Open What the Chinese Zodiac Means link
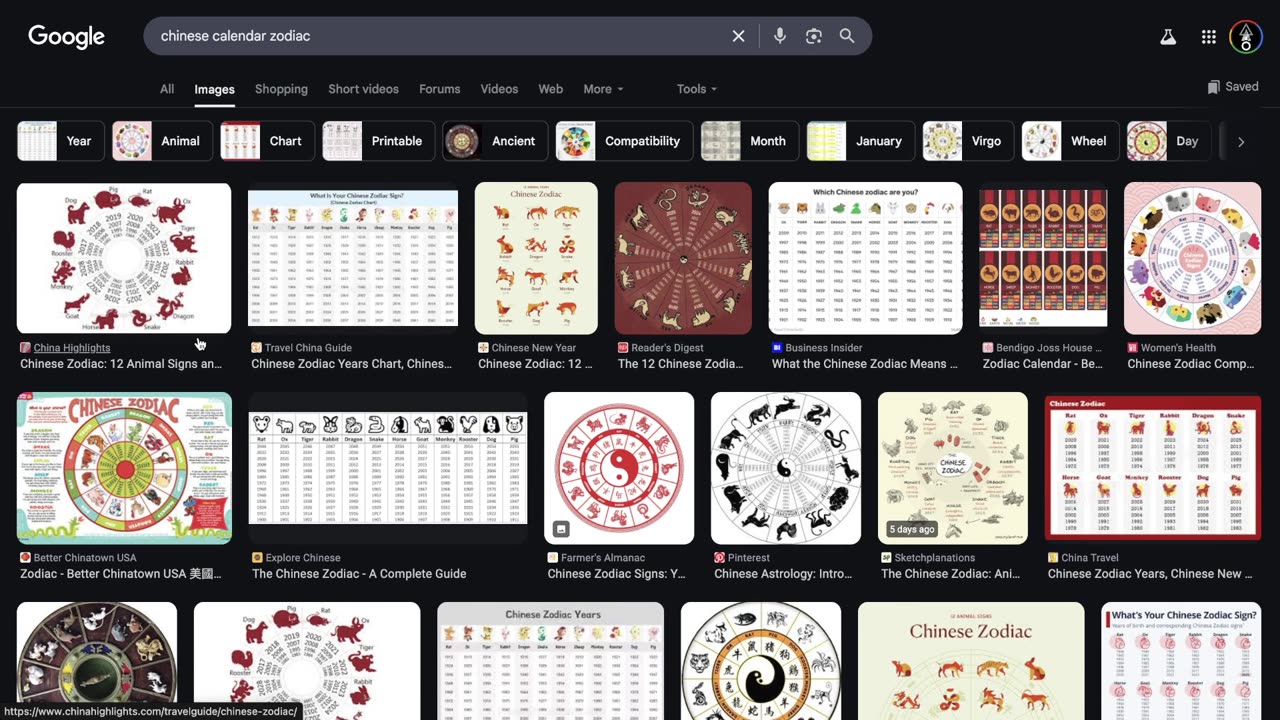The height and width of the screenshot is (720, 1280). click(x=866, y=364)
